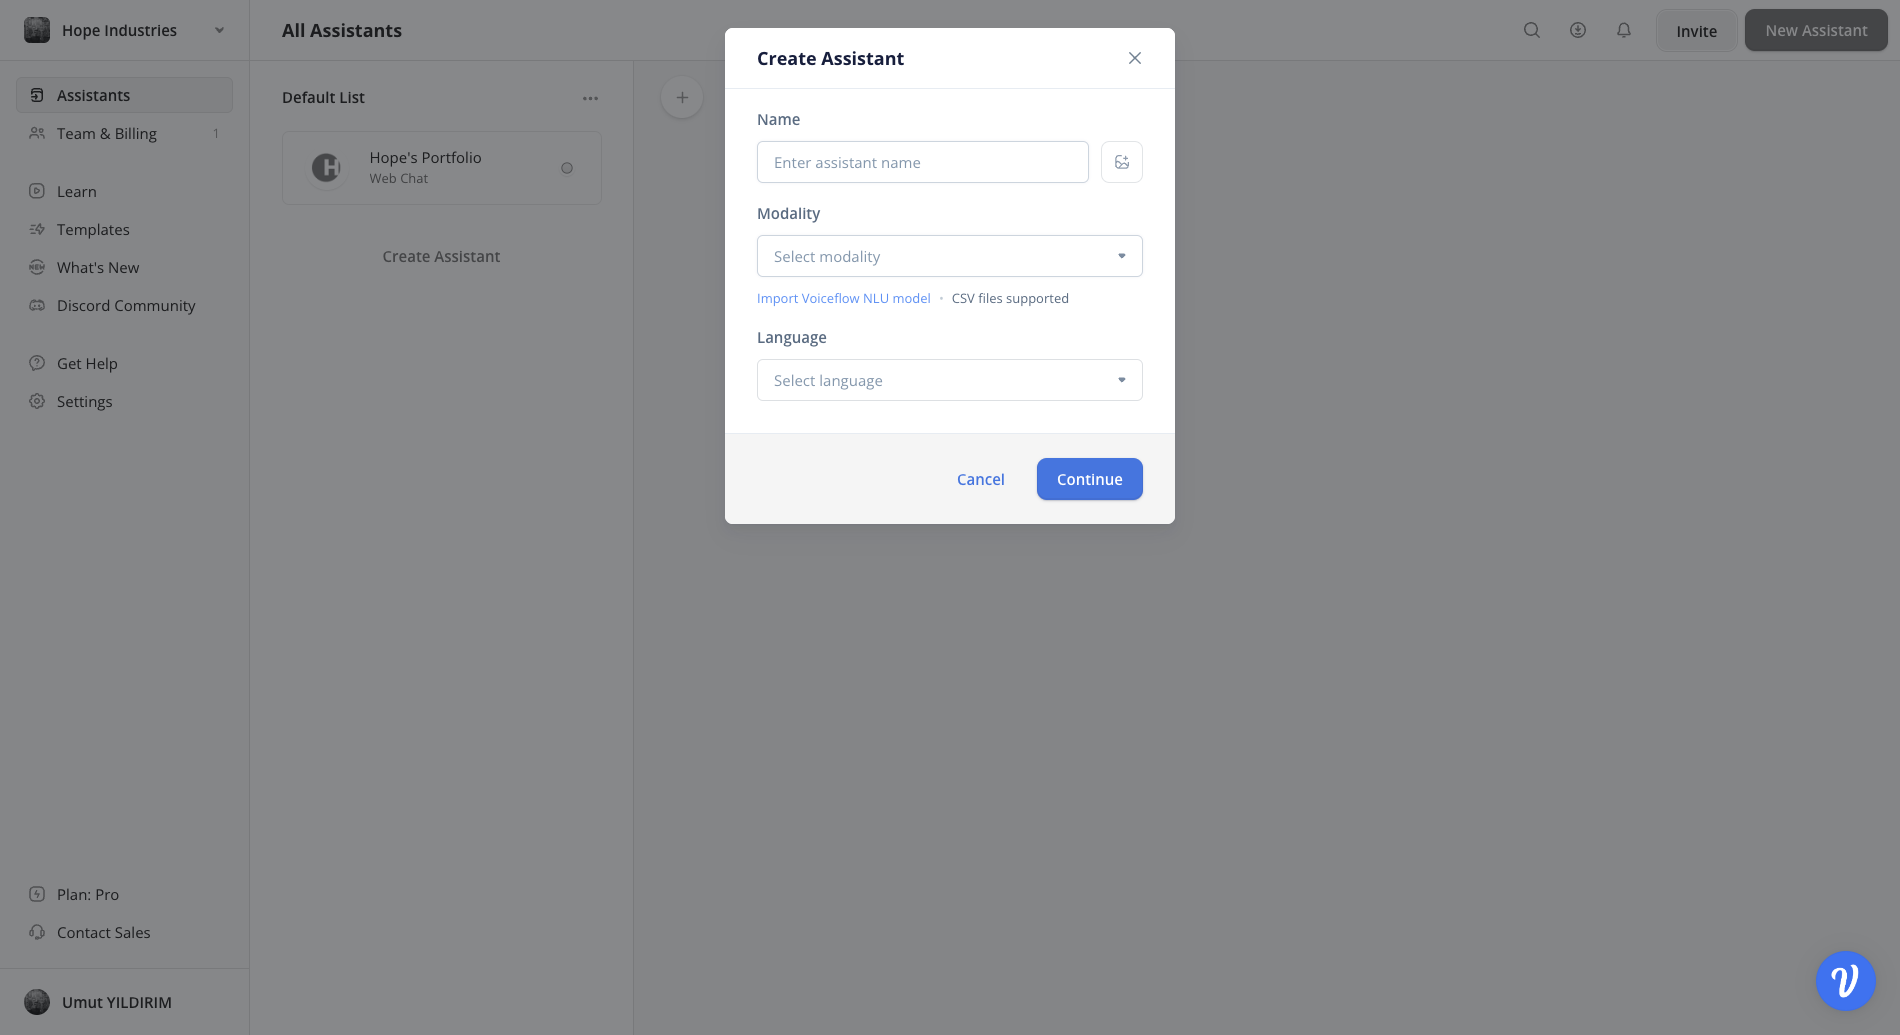Click Cancel to dismiss the Create Assistant dialog

click(x=980, y=479)
